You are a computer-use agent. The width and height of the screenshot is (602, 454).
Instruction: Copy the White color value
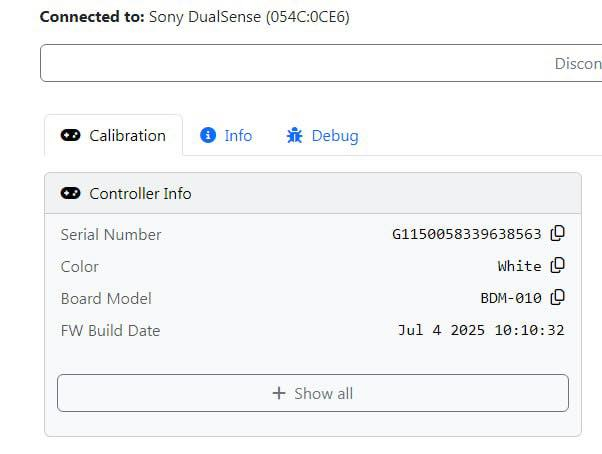(558, 266)
